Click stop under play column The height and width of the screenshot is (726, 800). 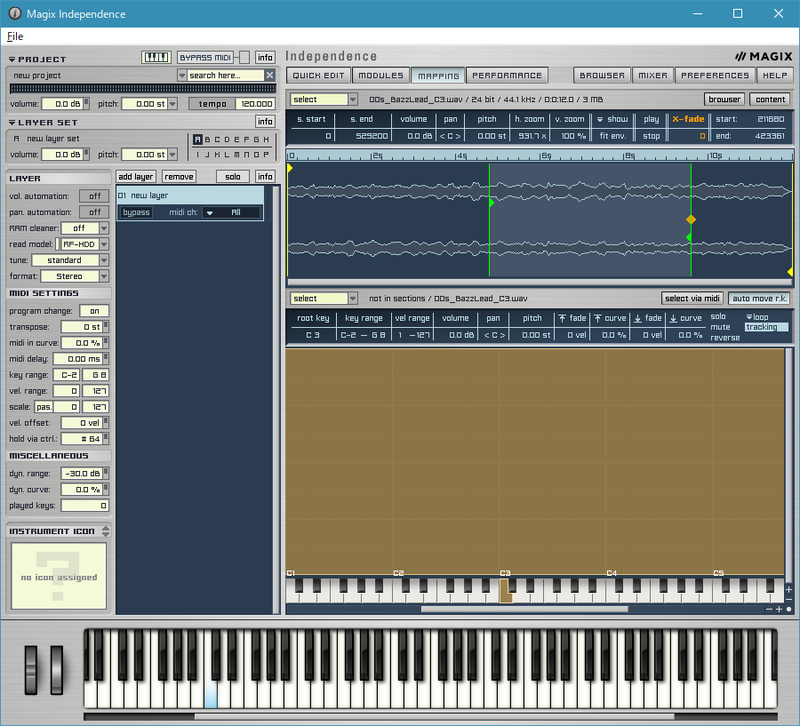pos(651,136)
